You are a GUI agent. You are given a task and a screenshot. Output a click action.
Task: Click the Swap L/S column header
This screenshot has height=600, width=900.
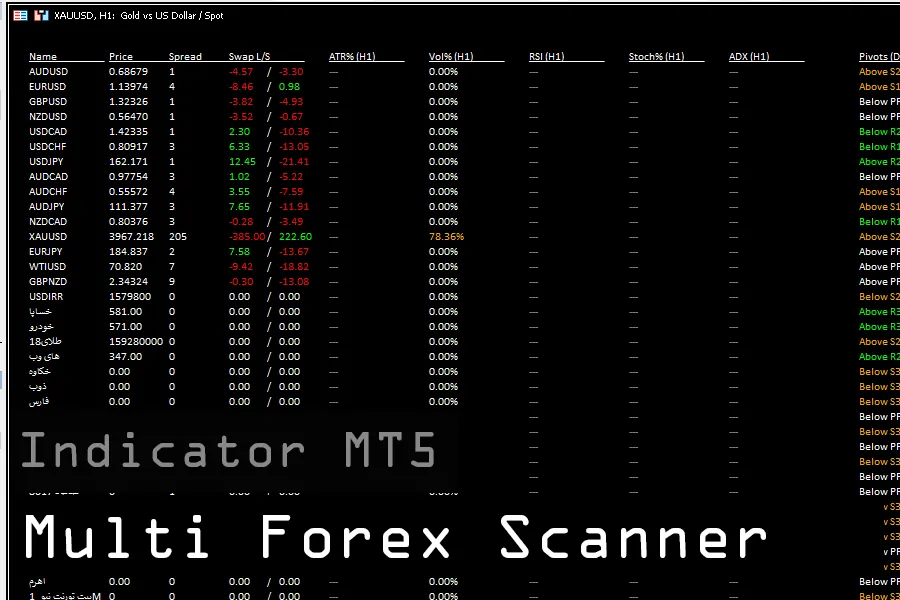249,56
